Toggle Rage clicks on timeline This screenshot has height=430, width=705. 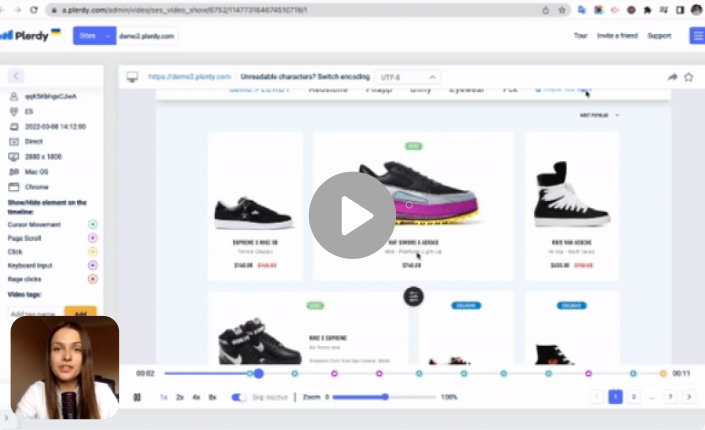[x=93, y=279]
